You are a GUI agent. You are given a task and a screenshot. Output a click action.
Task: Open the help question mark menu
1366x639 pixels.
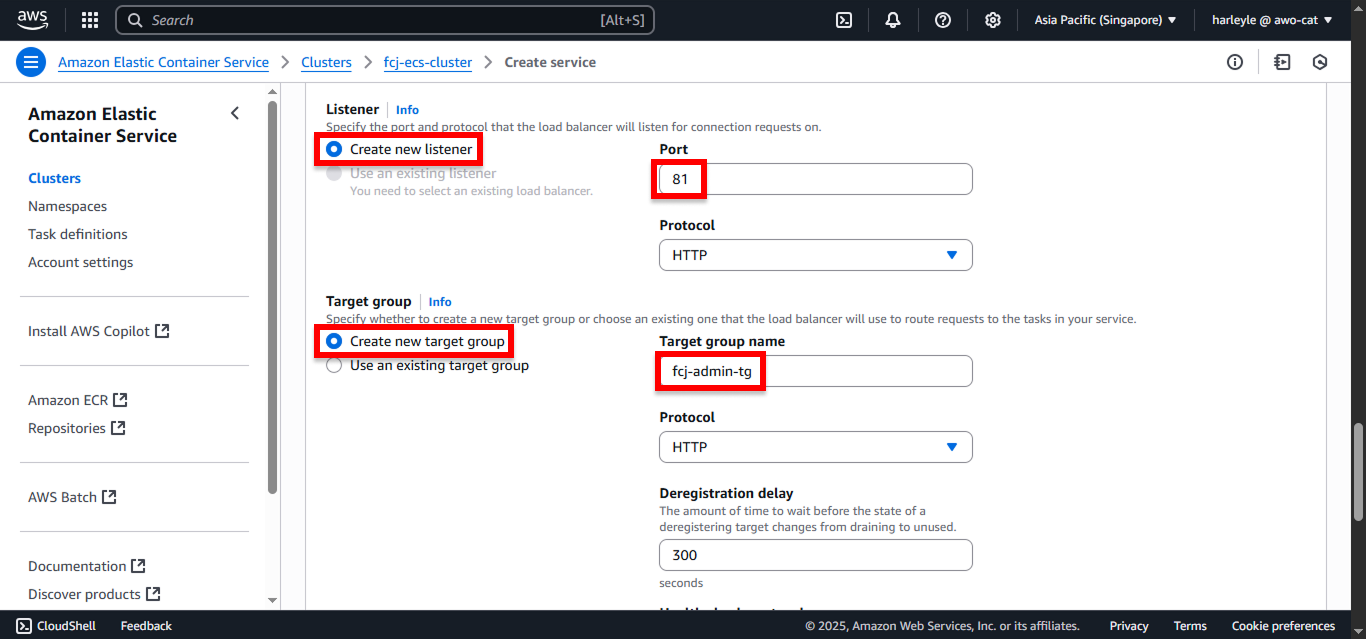[942, 20]
